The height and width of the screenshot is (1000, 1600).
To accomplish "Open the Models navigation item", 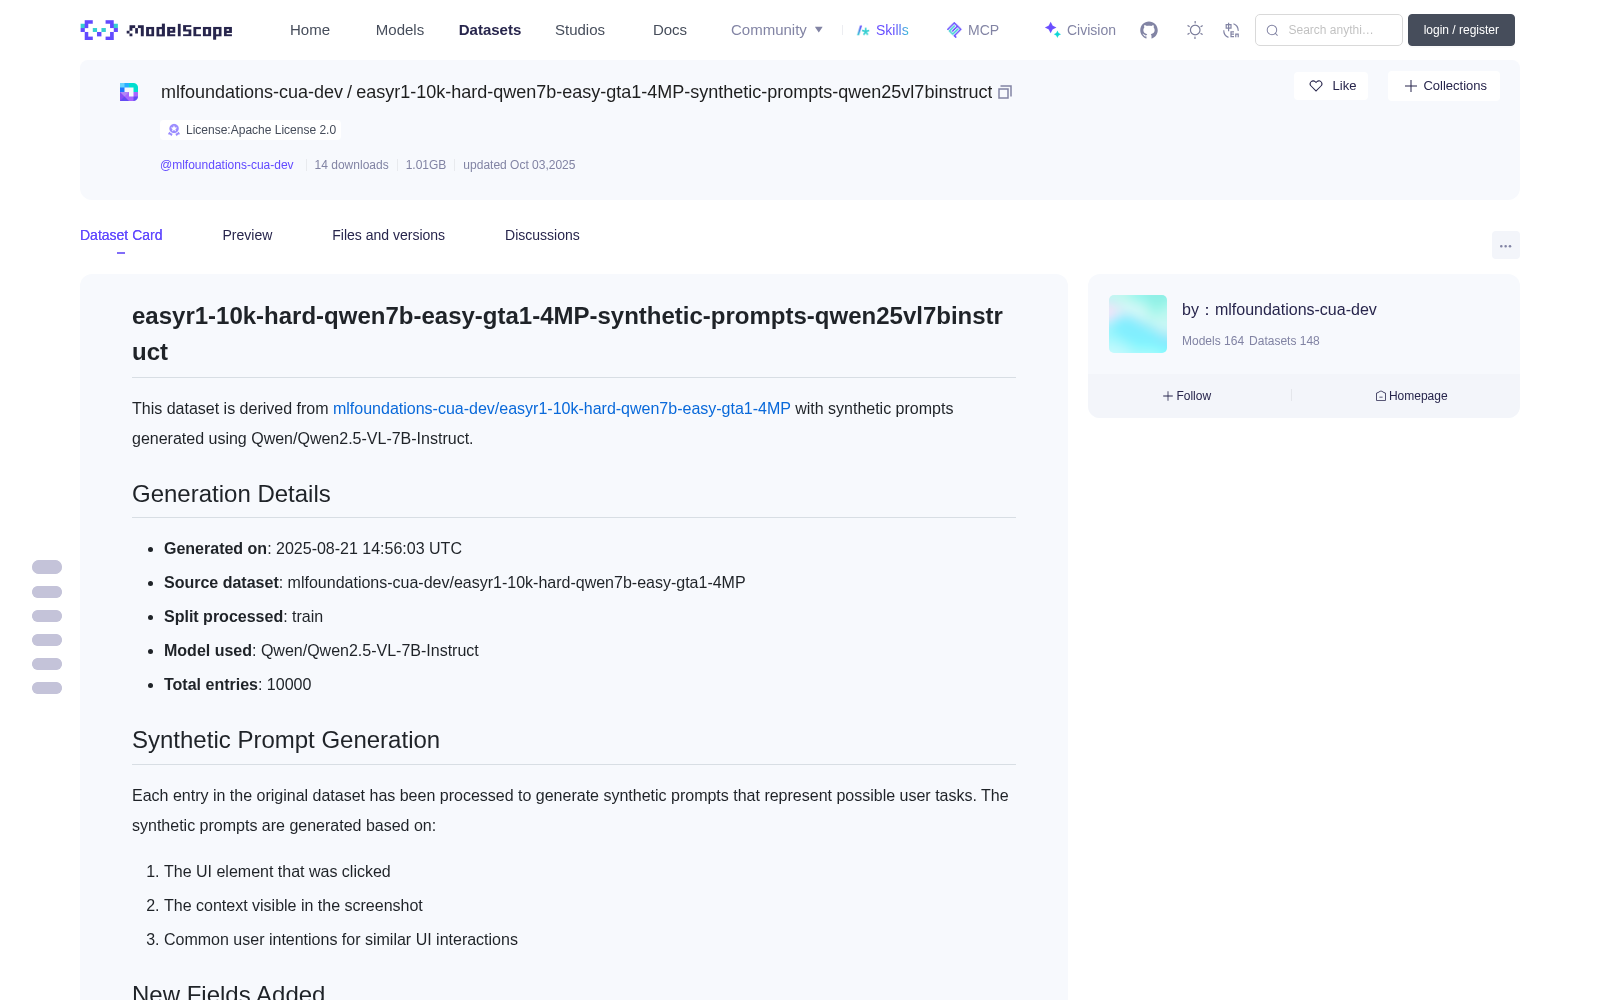I will [x=400, y=30].
